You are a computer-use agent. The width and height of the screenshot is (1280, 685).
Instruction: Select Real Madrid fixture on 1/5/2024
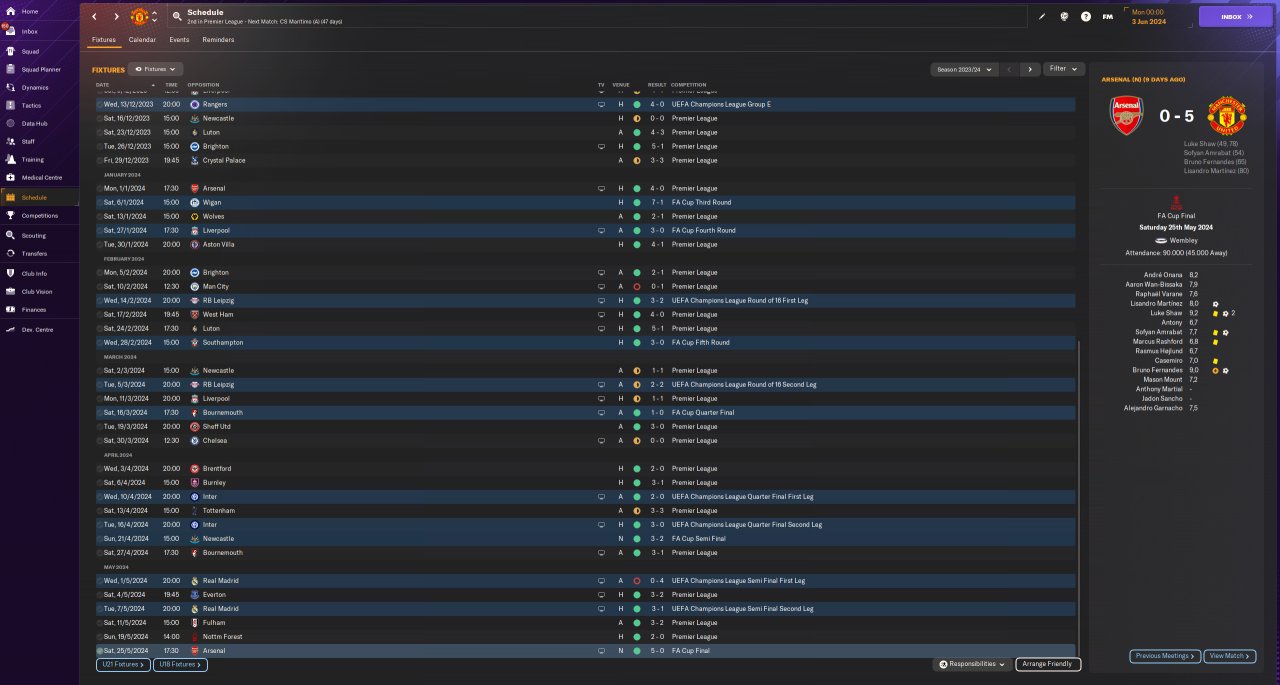pyautogui.click(x=585, y=580)
